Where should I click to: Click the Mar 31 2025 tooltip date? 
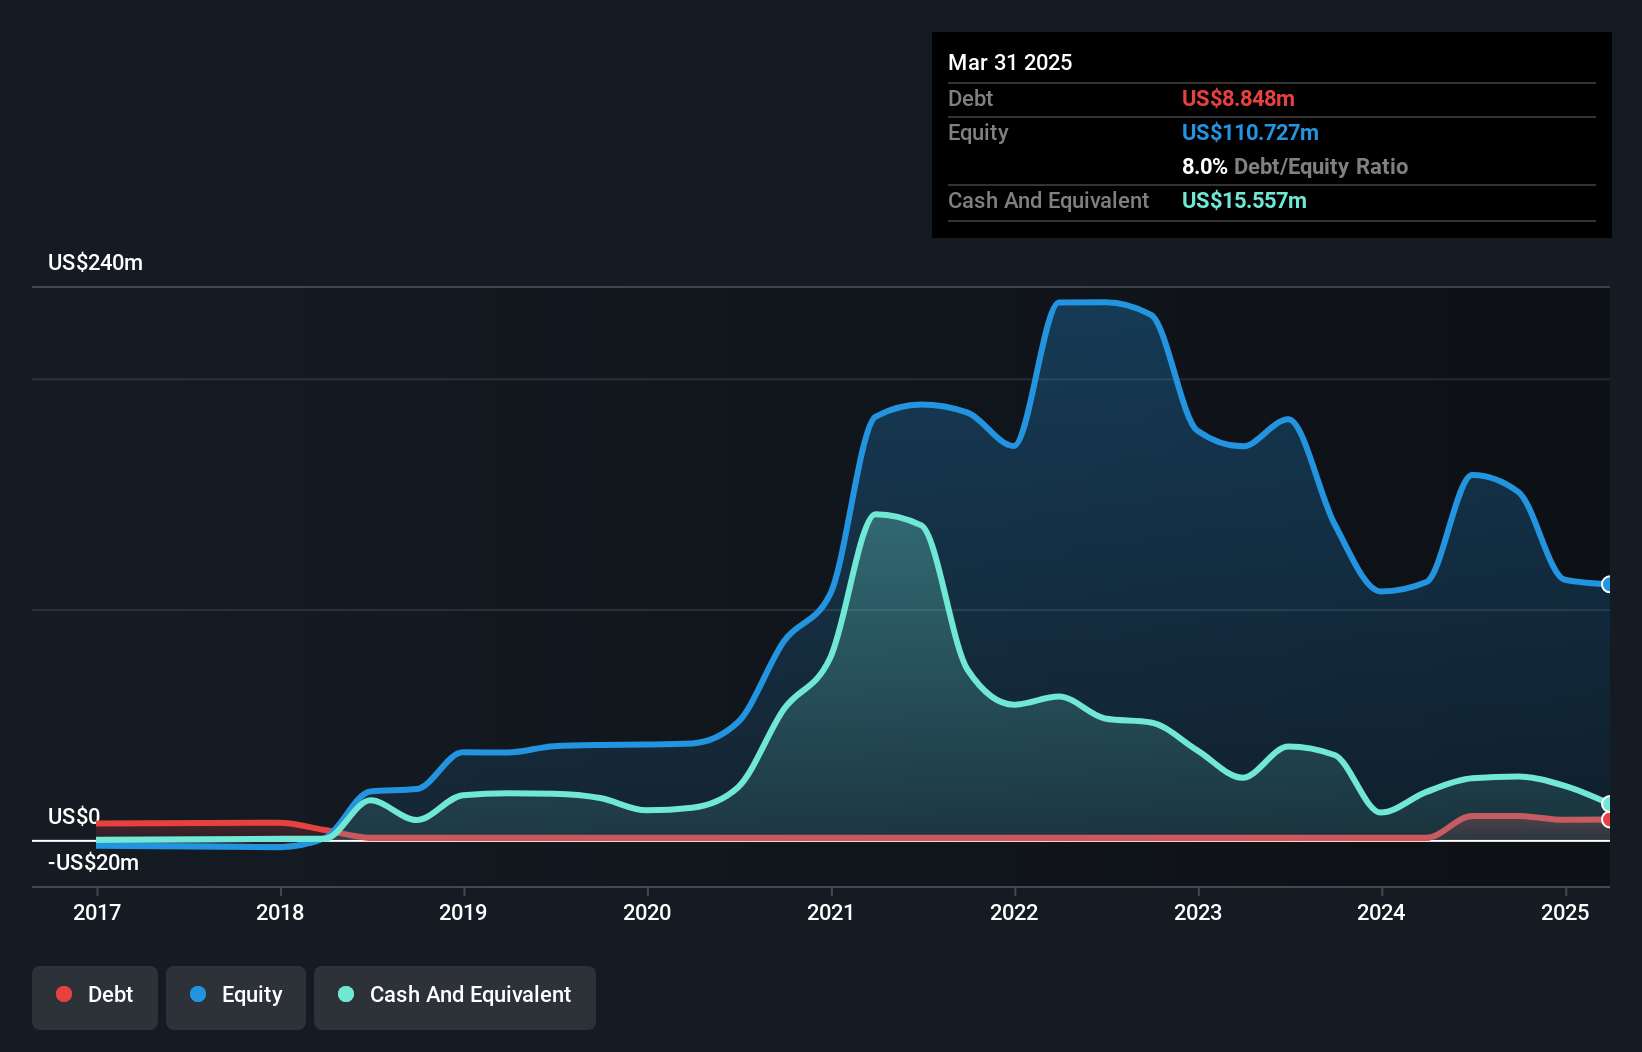tap(1010, 62)
